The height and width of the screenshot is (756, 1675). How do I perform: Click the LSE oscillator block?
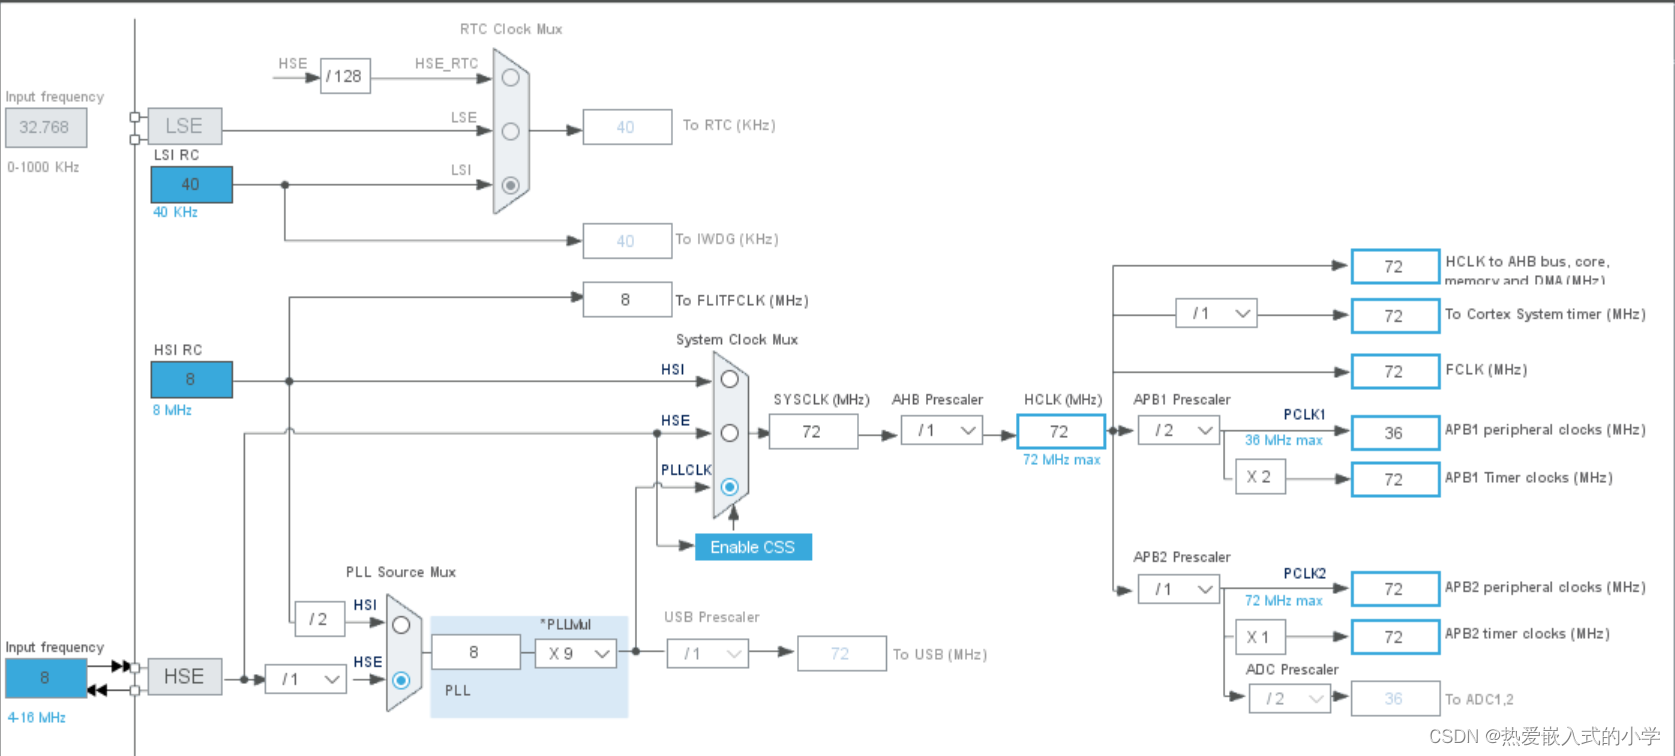185,126
